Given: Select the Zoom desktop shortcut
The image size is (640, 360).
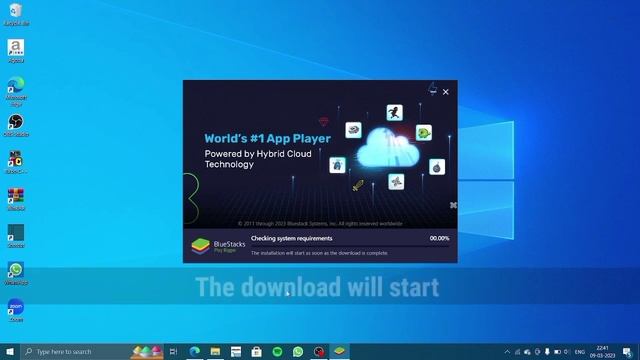Looking at the screenshot, I should pyautogui.click(x=16, y=310).
